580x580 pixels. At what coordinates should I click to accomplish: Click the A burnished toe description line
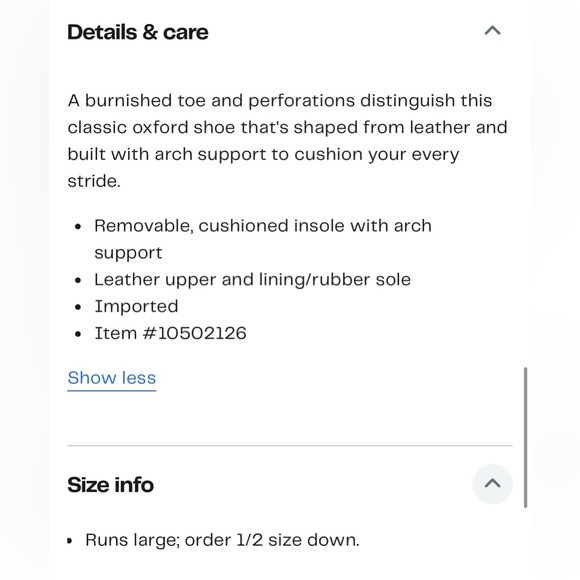click(x=280, y=101)
